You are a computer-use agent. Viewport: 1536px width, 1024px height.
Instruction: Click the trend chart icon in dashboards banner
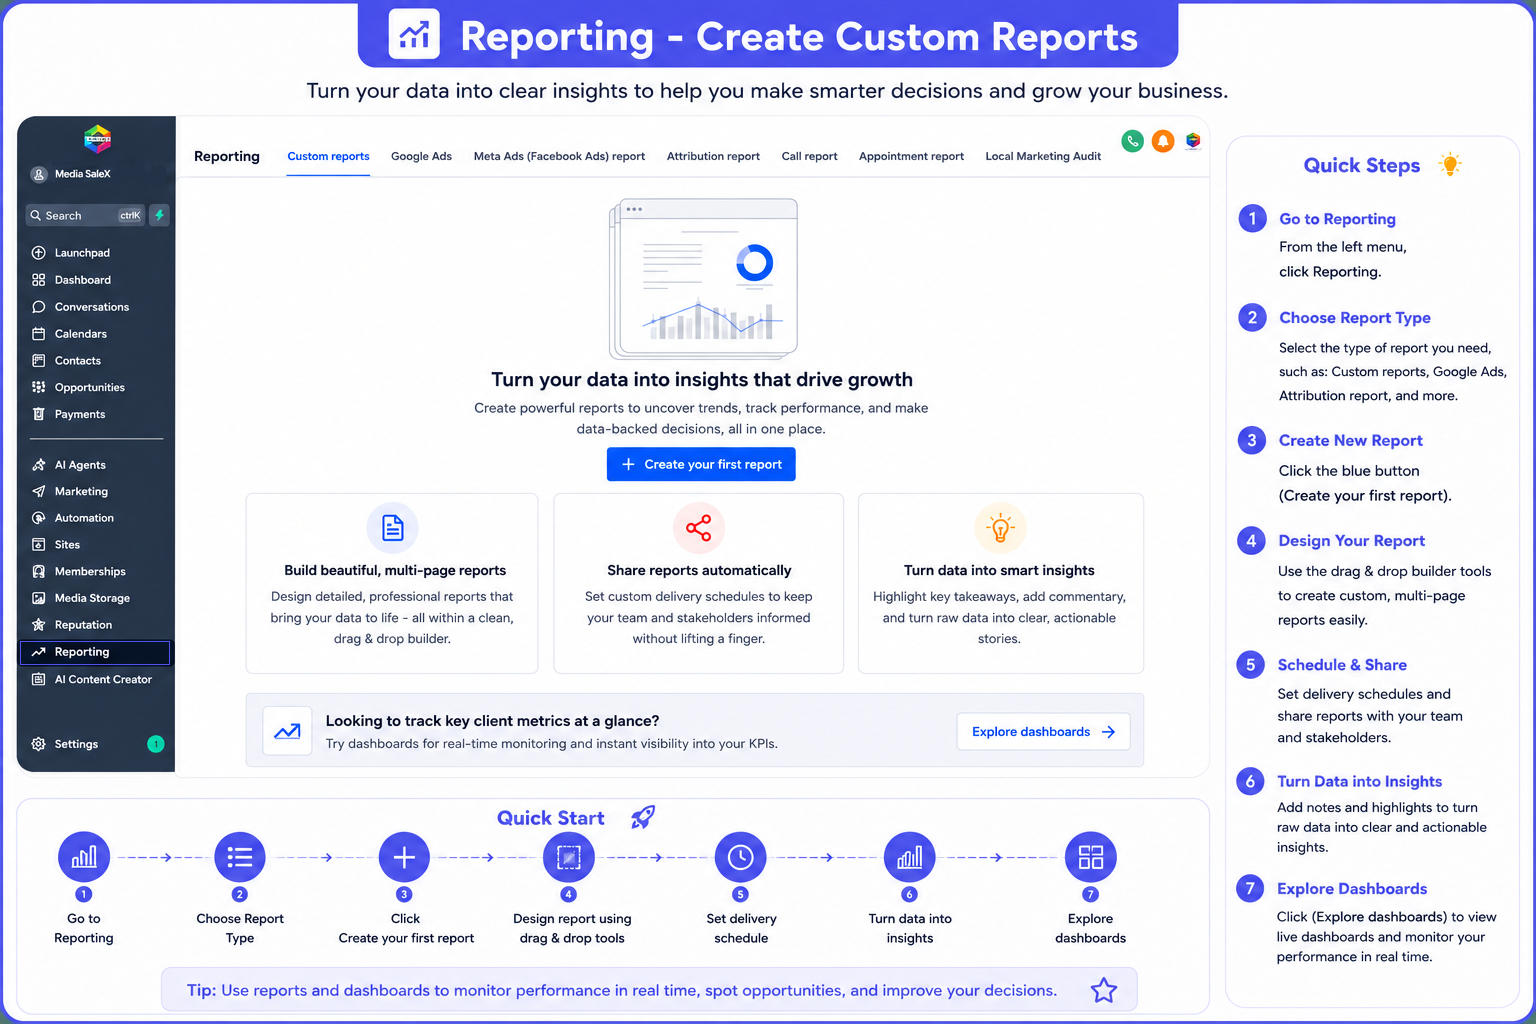pos(287,732)
